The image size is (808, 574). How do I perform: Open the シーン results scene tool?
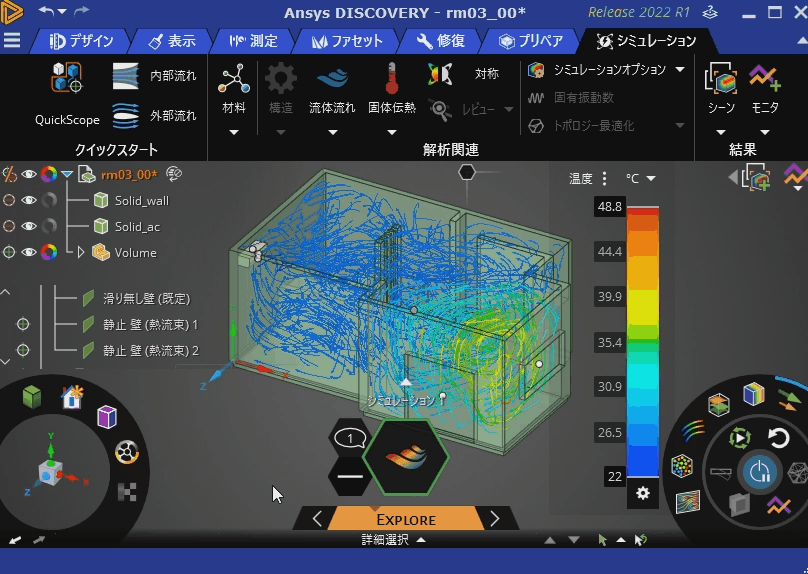[x=721, y=88]
